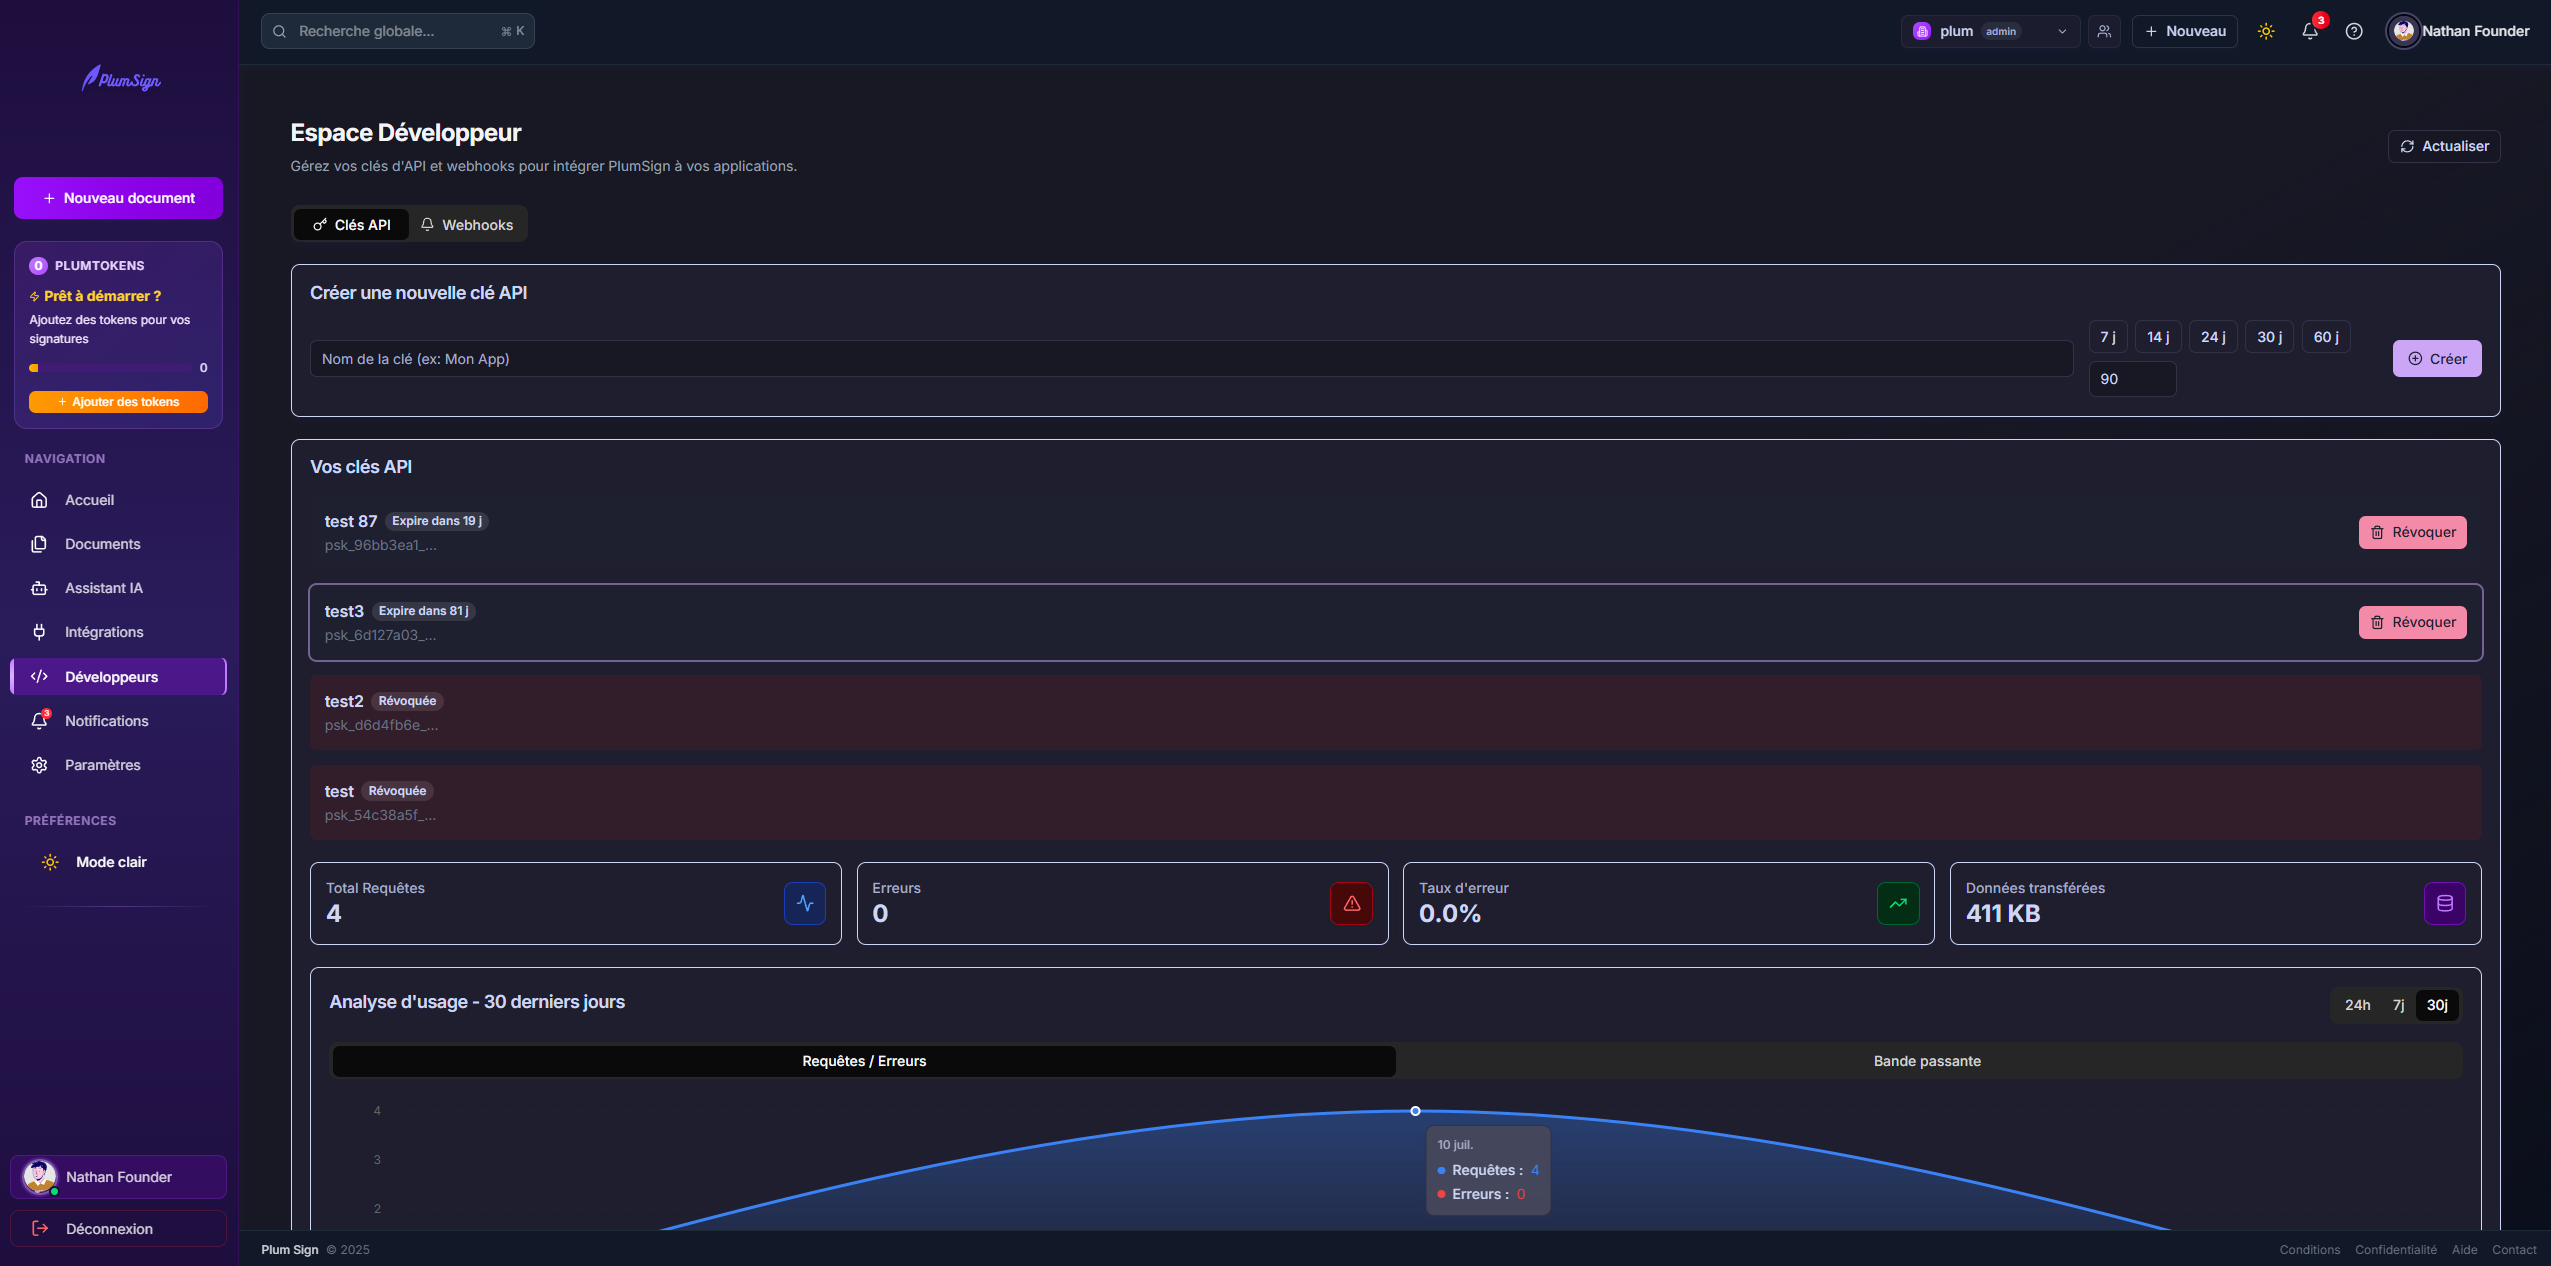Click Nouveau document button
The image size is (2551, 1266).
118,198
